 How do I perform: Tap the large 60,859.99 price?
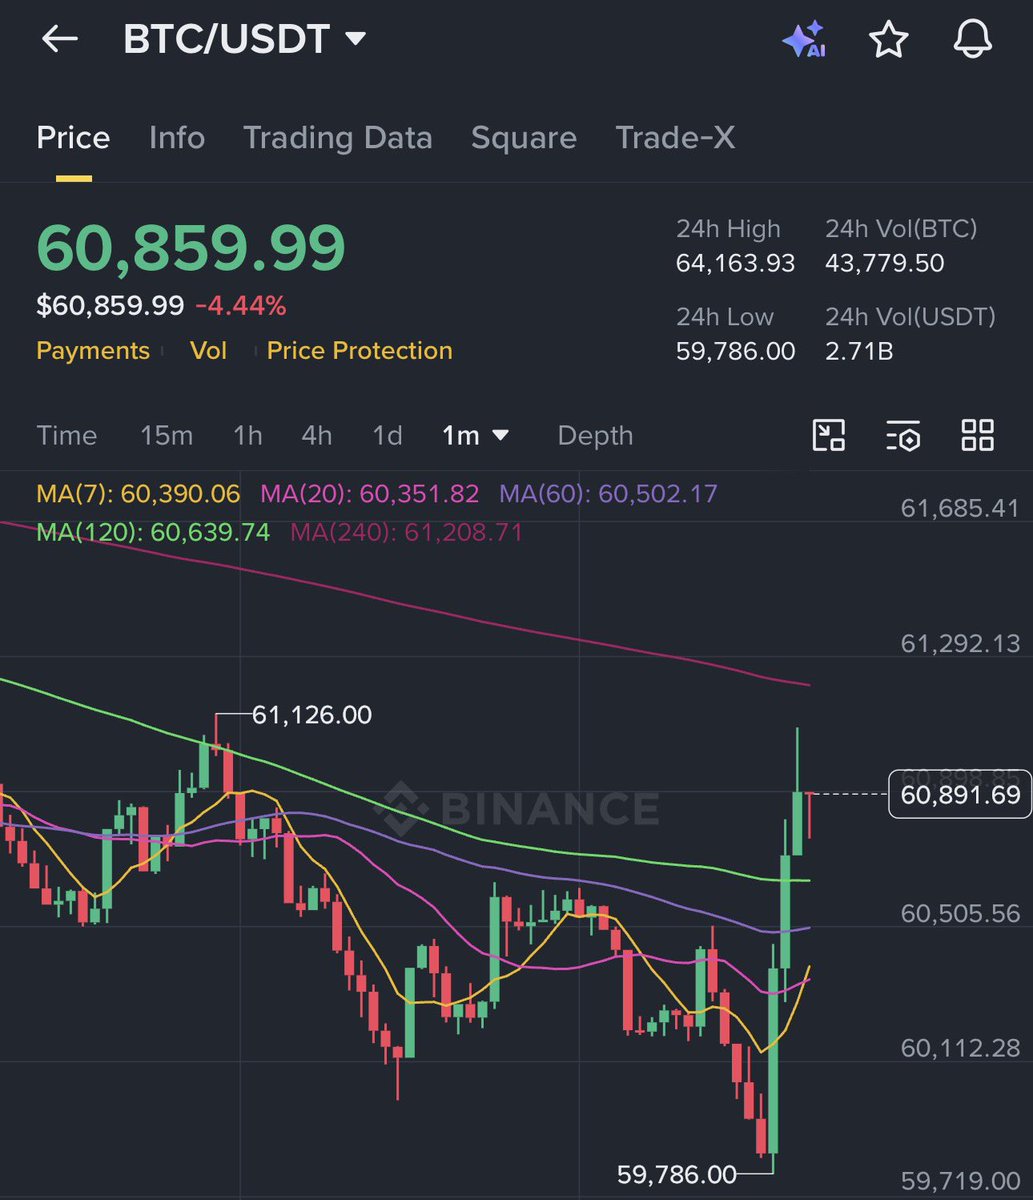tap(191, 249)
